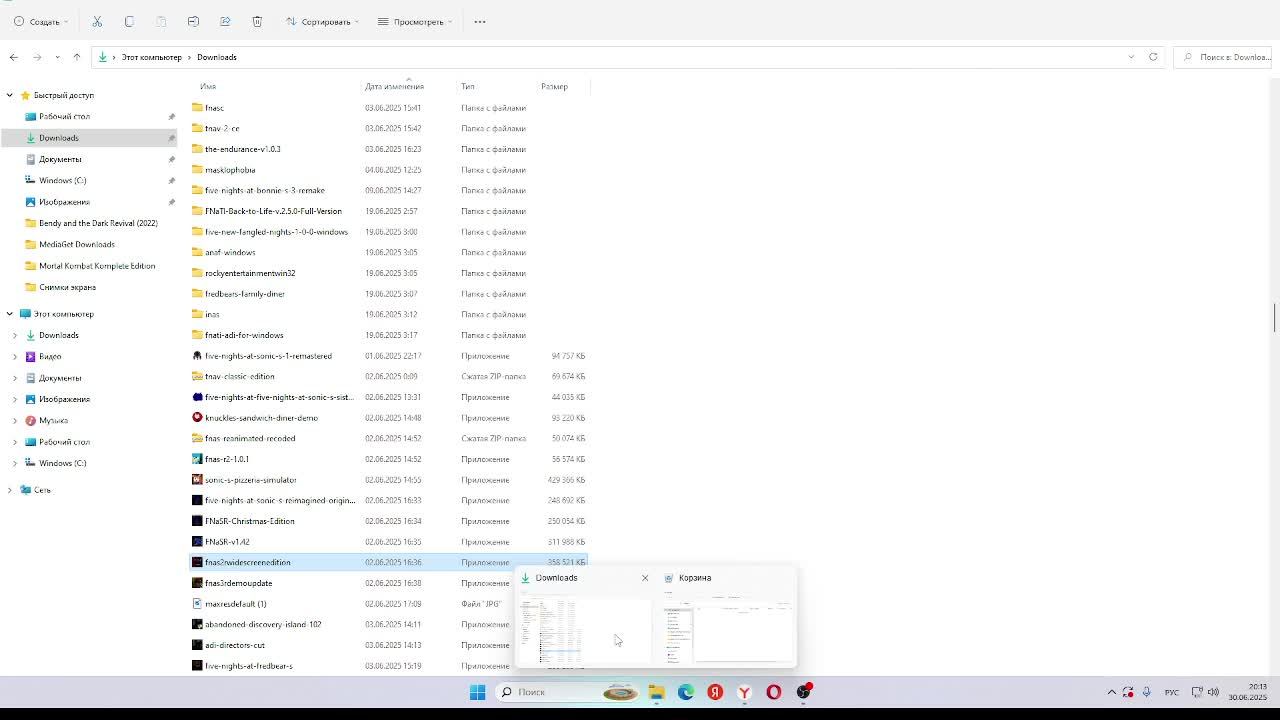
Task: Click the Downloads search input field
Action: [1225, 57]
